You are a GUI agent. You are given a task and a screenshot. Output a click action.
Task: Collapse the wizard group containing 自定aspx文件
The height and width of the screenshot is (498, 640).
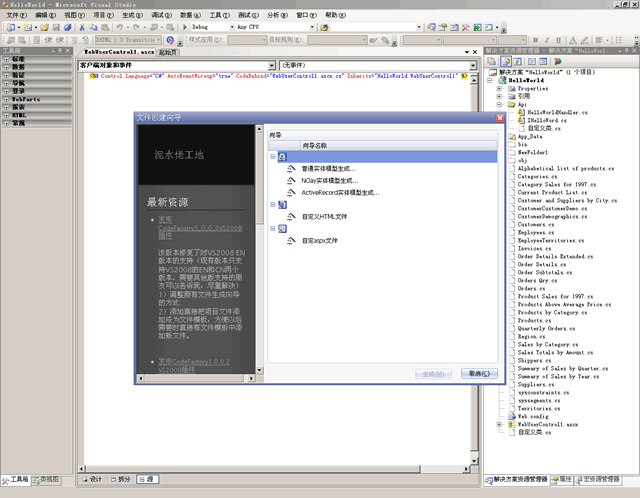273,229
